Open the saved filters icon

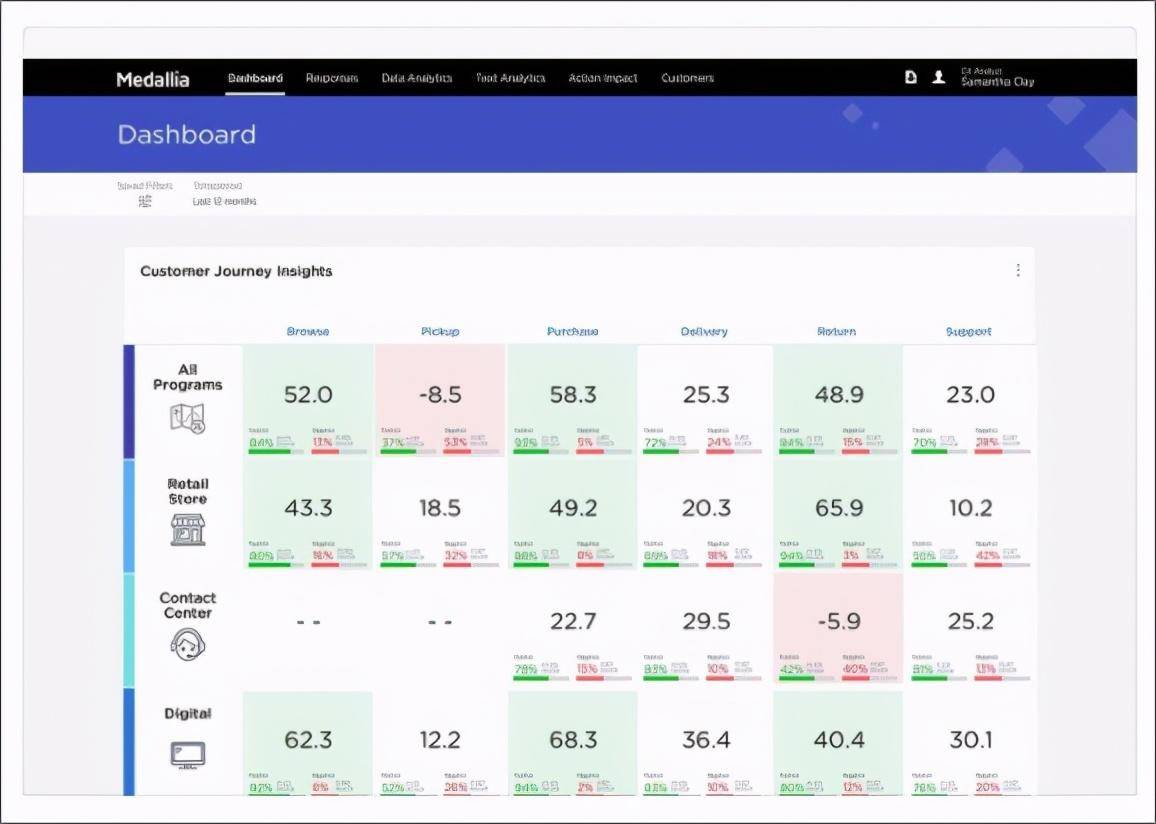click(145, 201)
